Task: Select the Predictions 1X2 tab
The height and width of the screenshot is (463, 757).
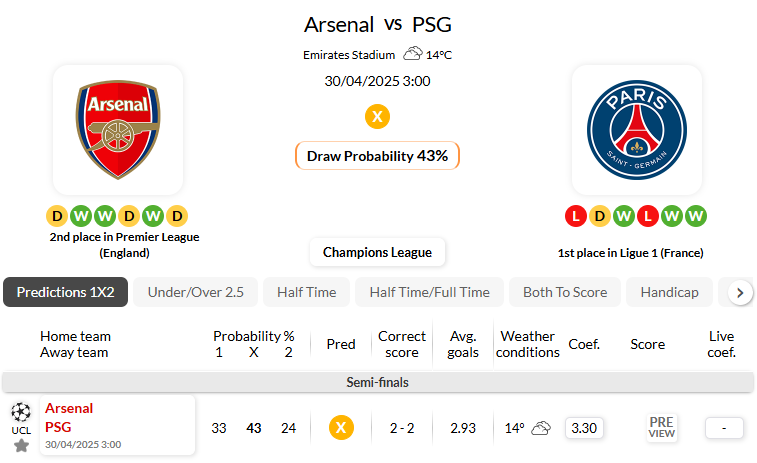Action: (66, 292)
